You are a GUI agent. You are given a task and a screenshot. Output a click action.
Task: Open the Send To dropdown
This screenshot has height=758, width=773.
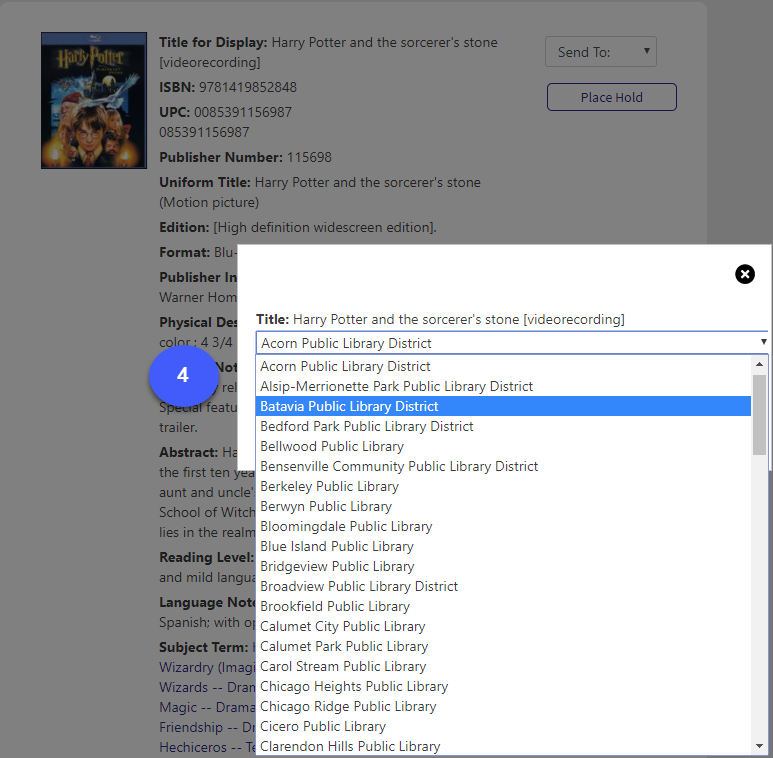point(600,52)
